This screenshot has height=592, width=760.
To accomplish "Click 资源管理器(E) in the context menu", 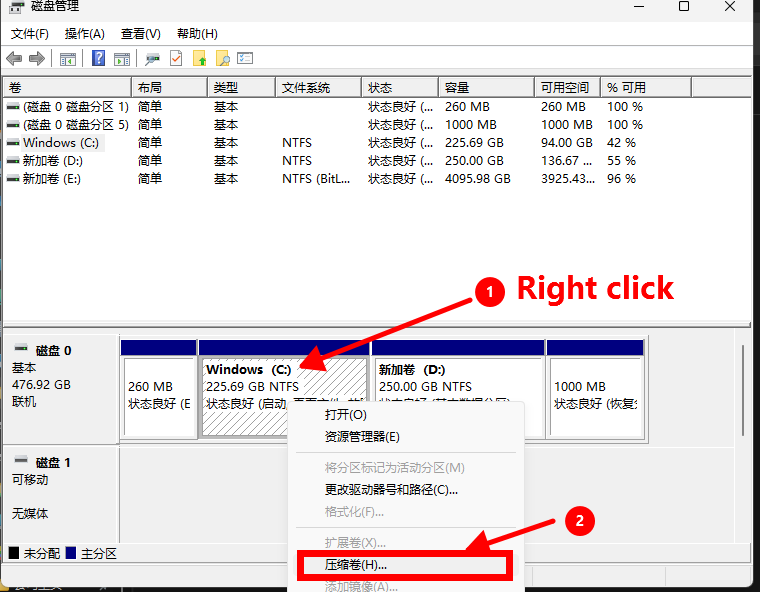I will pos(362,437).
